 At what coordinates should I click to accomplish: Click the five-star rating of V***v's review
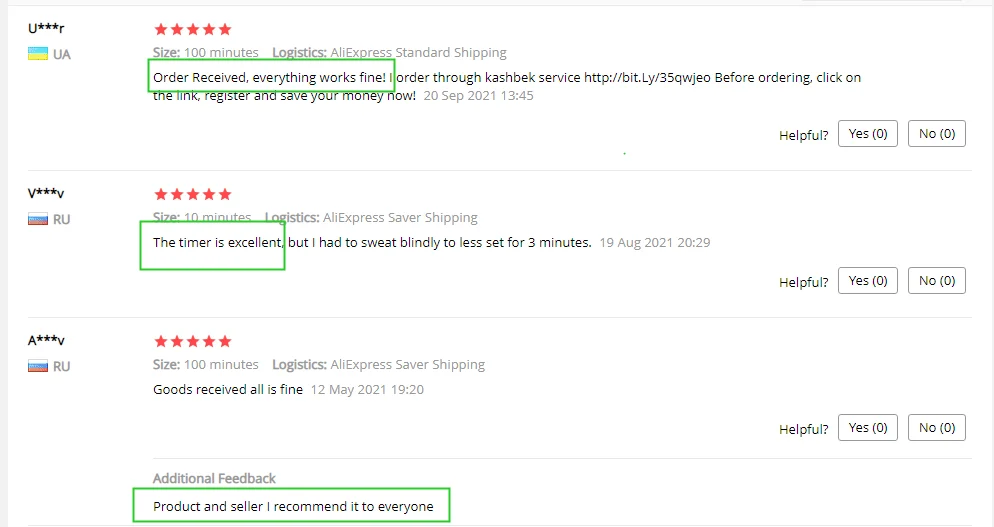(x=193, y=194)
